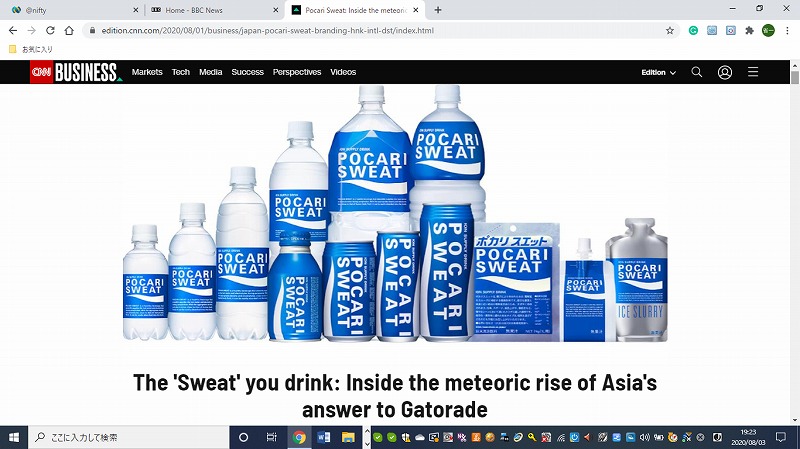Show hidden taskbar tray icons chevron
This screenshot has width=800, height=449.
(x=367, y=437)
